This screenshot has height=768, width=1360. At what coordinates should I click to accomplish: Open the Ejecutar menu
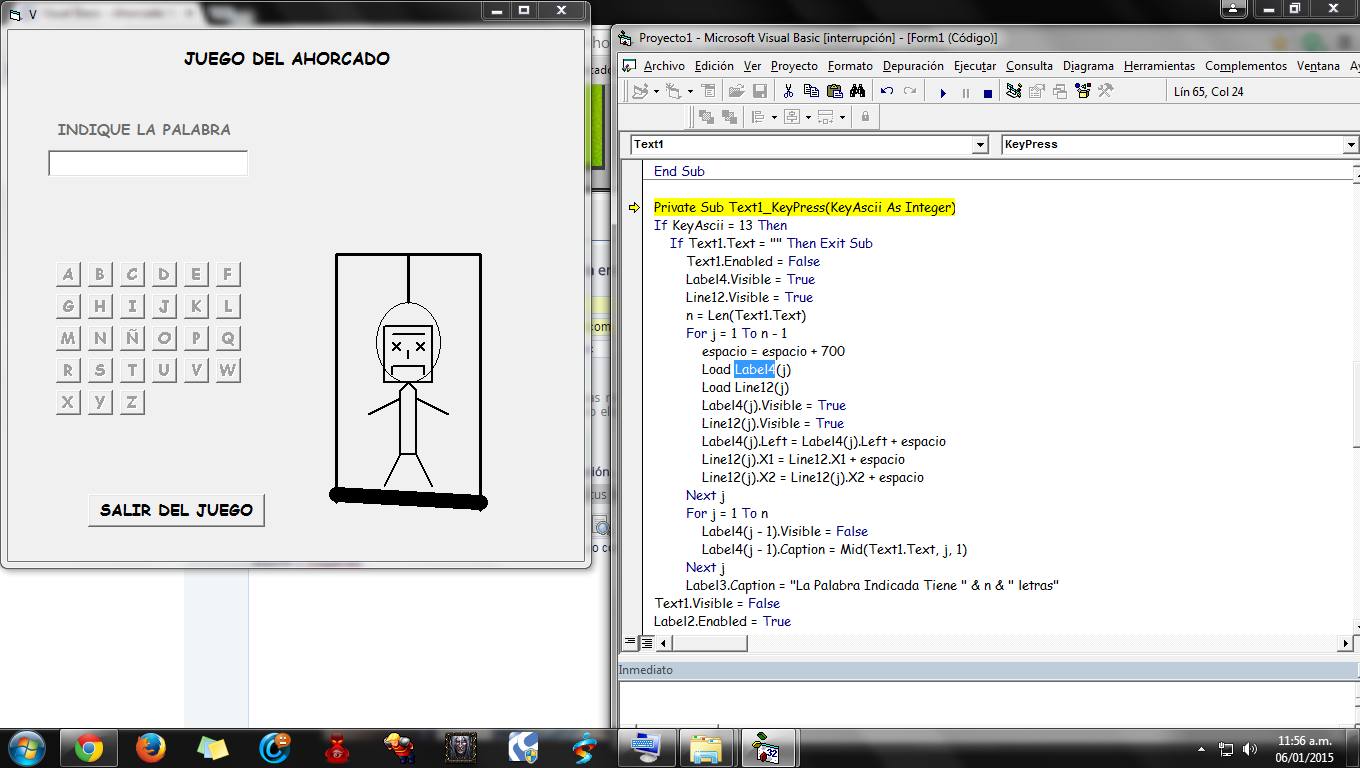[975, 66]
